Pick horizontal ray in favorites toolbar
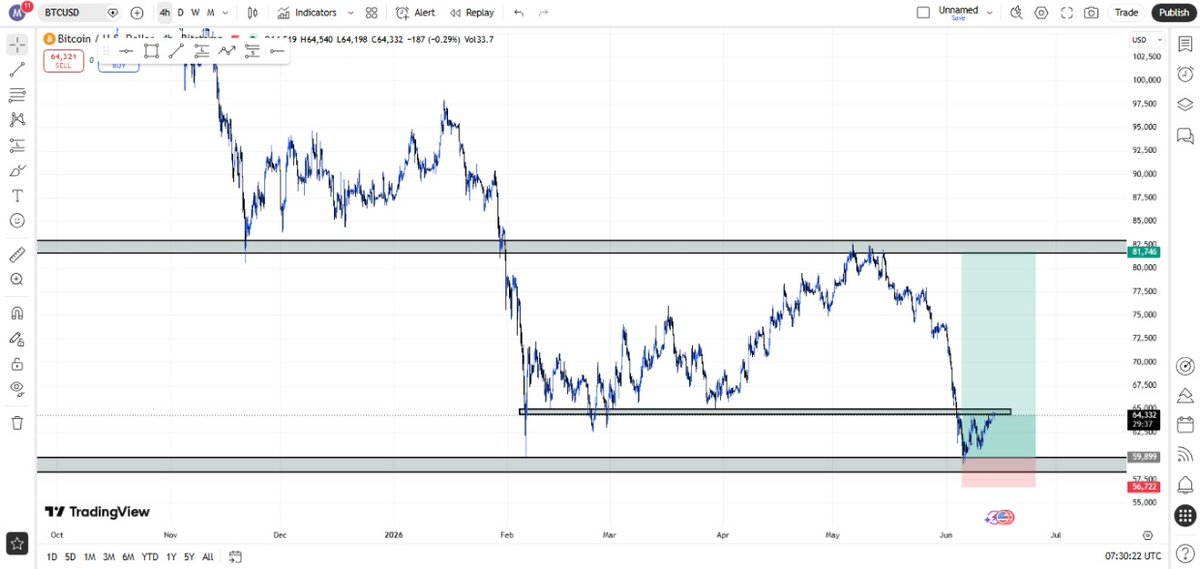Screen dimensions: 1200x569 pos(277,50)
